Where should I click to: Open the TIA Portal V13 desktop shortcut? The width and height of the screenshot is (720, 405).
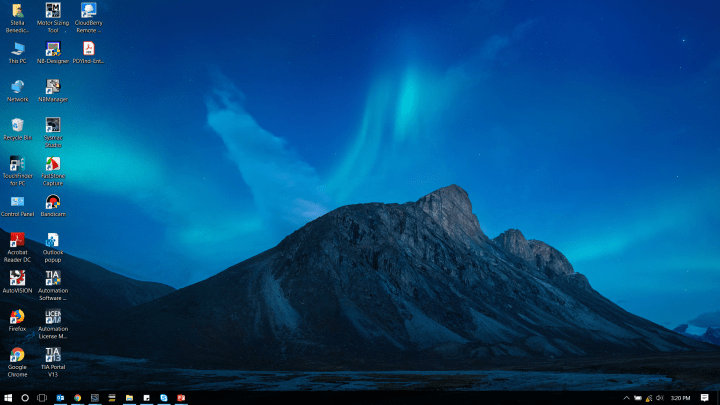click(x=53, y=355)
